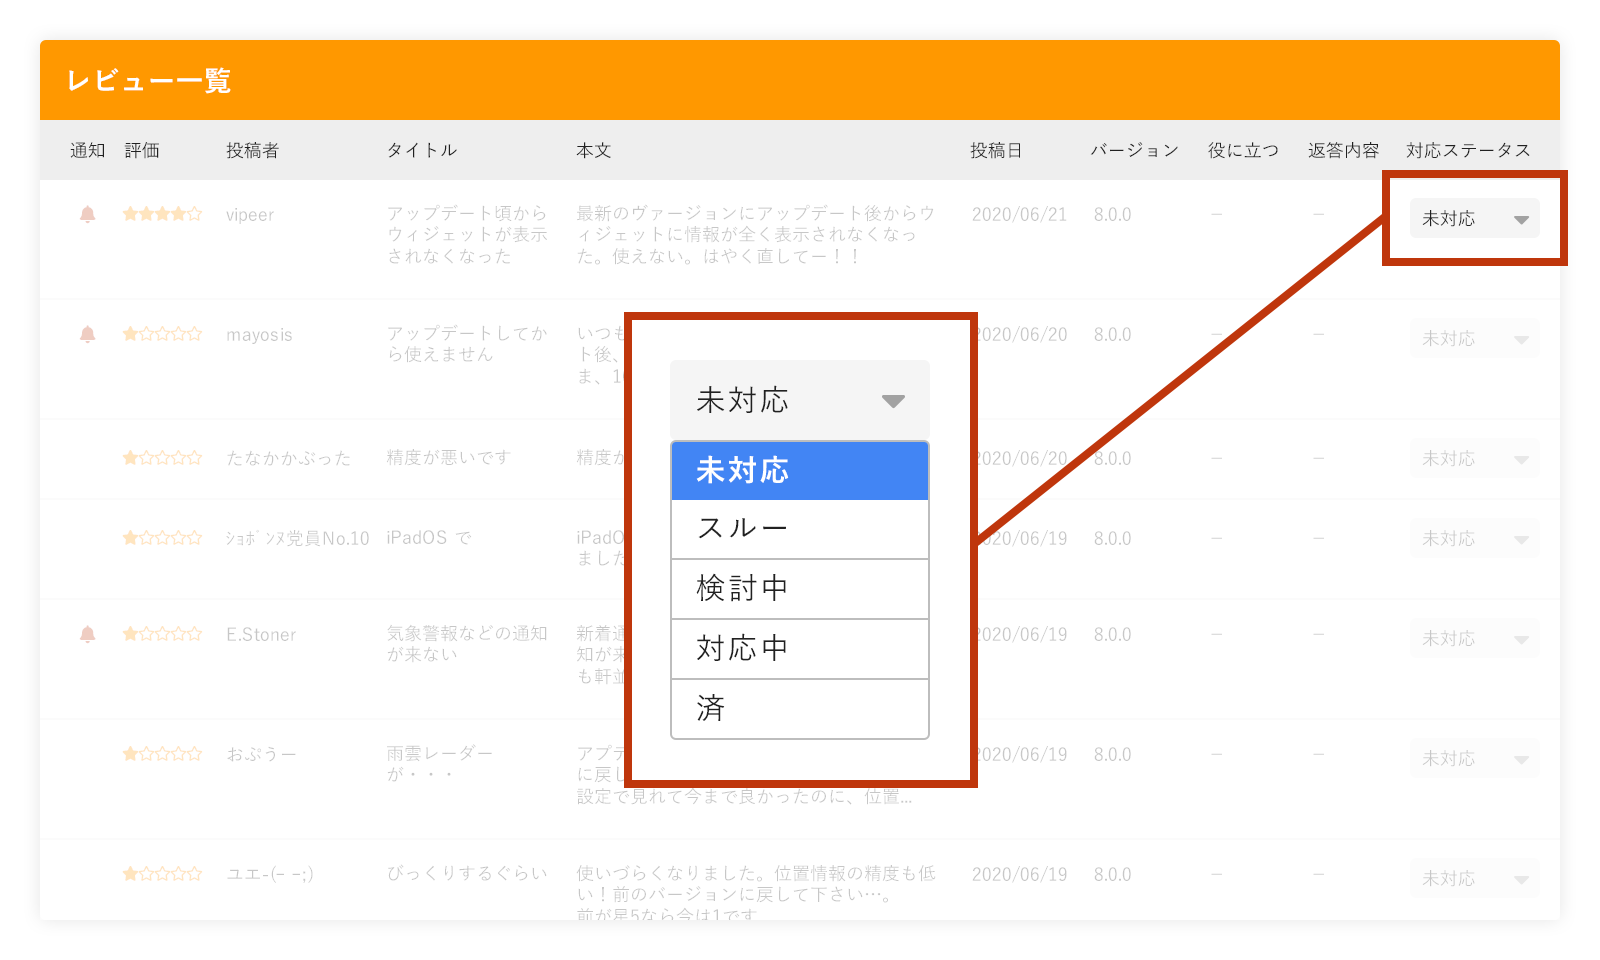Screen dimensions: 1600x960
Task: Choose 済 in the status options
Action: pyautogui.click(x=800, y=709)
